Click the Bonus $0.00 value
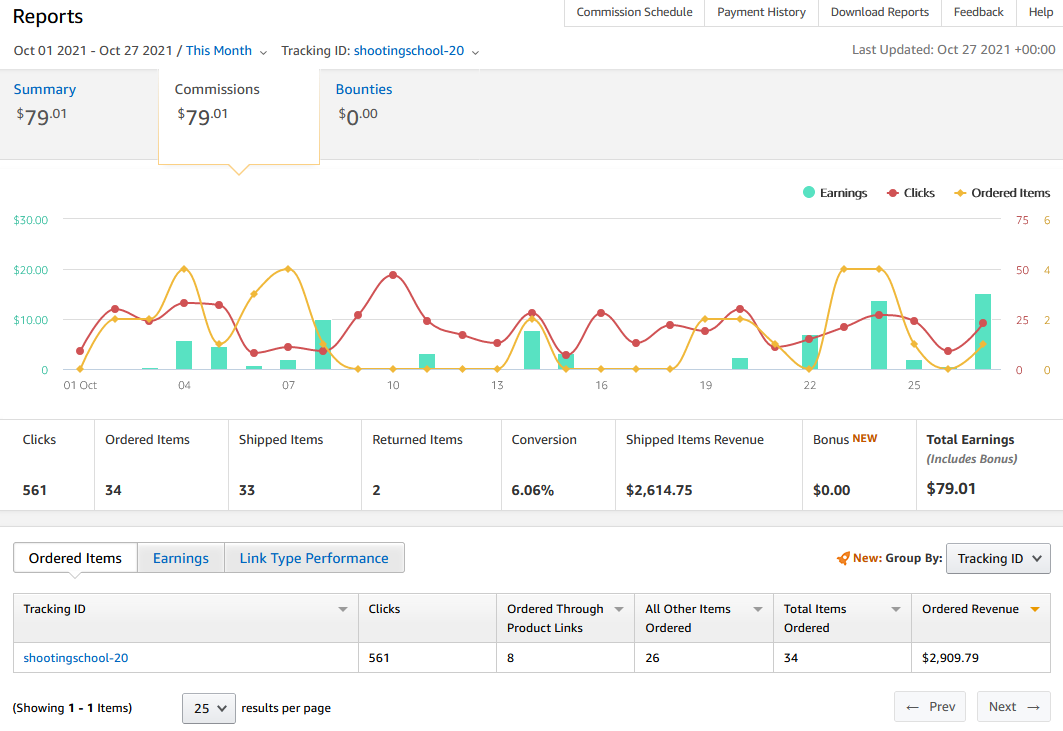The width and height of the screenshot is (1063, 731). (x=831, y=490)
